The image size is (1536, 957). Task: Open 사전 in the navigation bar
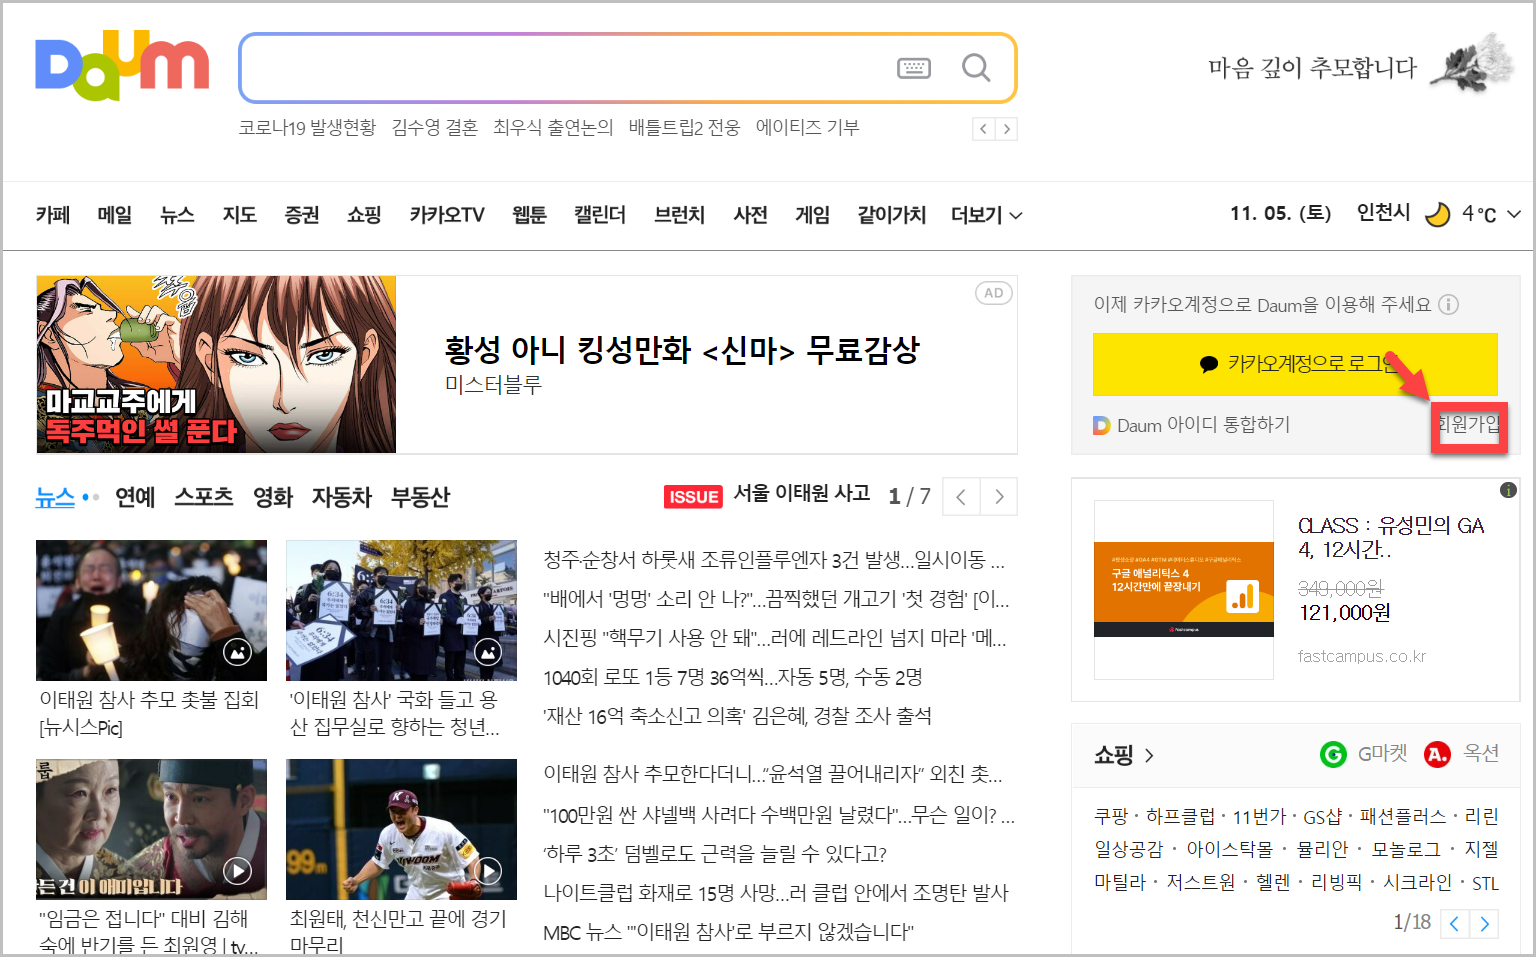point(751,215)
